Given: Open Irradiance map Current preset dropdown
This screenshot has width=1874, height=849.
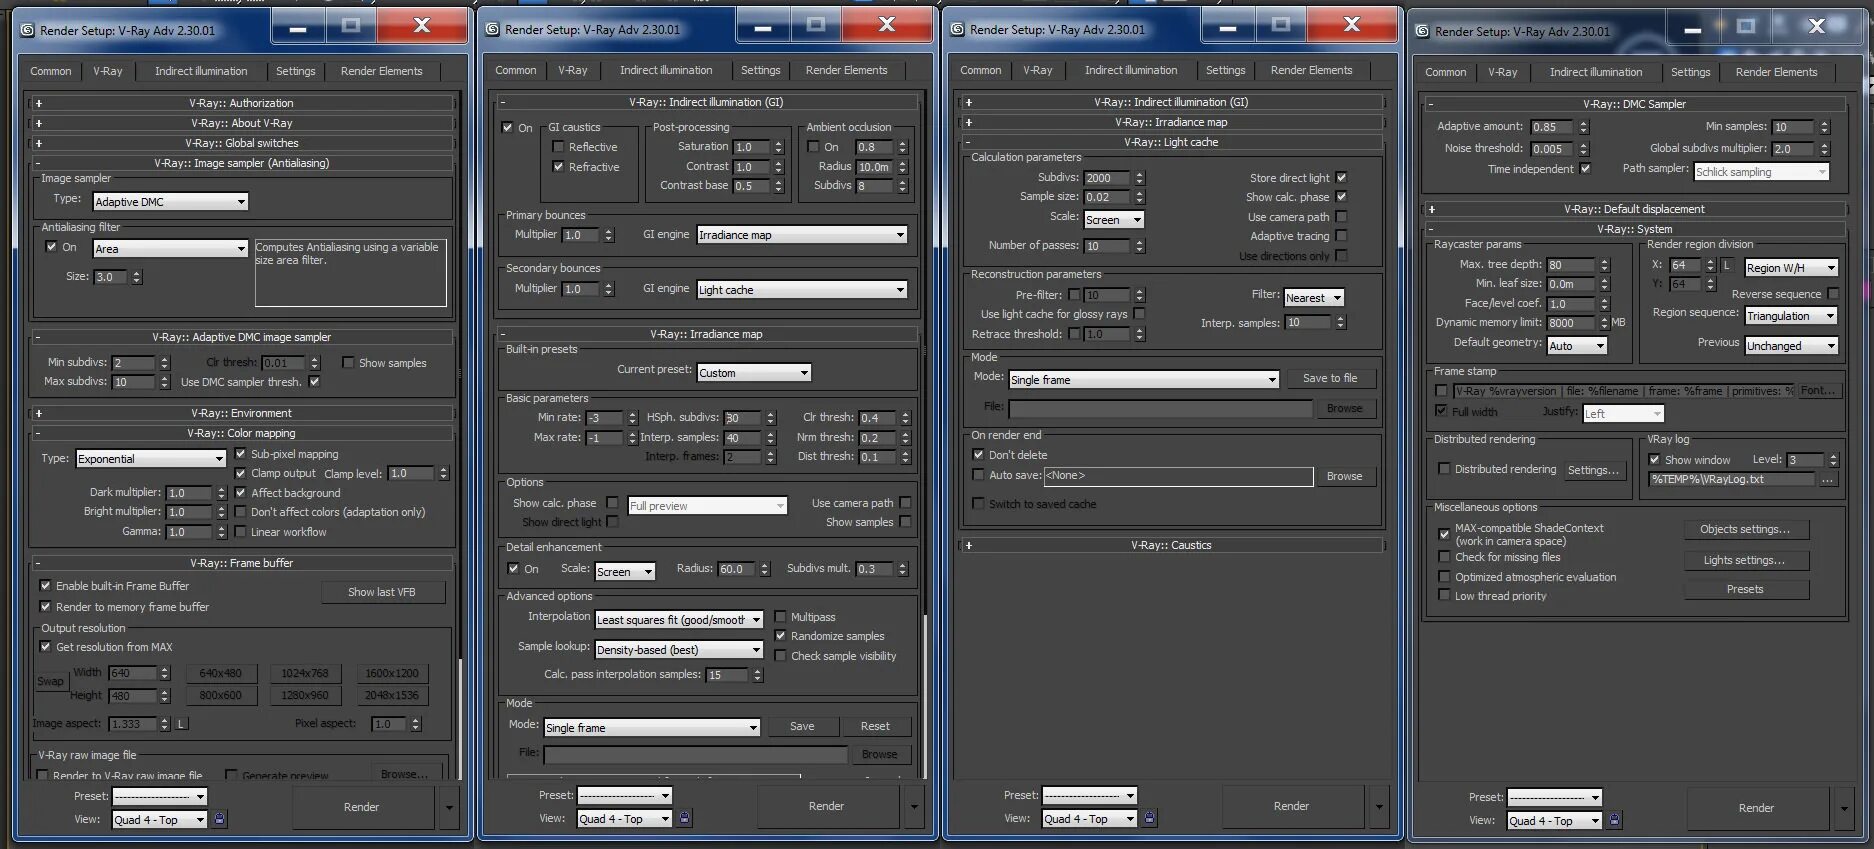Looking at the screenshot, I should pyautogui.click(x=754, y=372).
